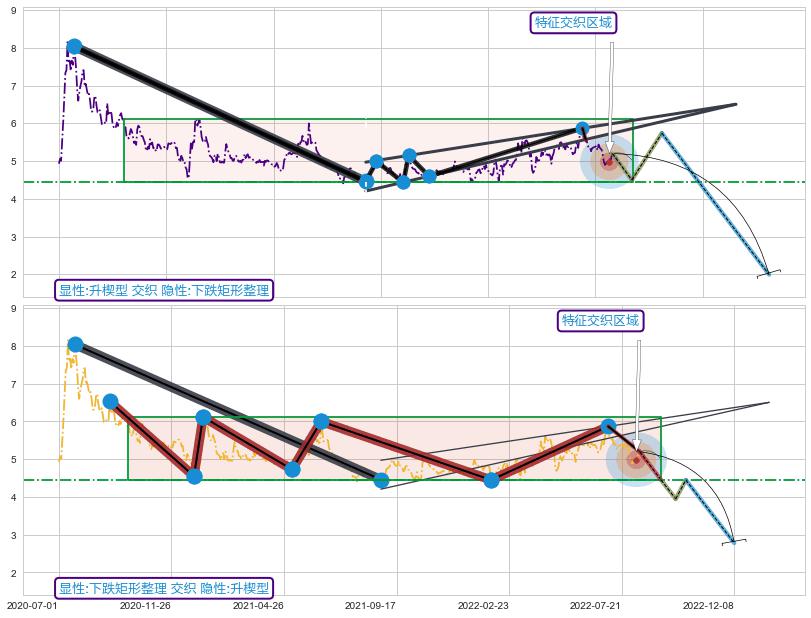Viewport: 811px width, 618px height.
Task: Click the yellow-green forecast peak in top chart
Action: 660,133
